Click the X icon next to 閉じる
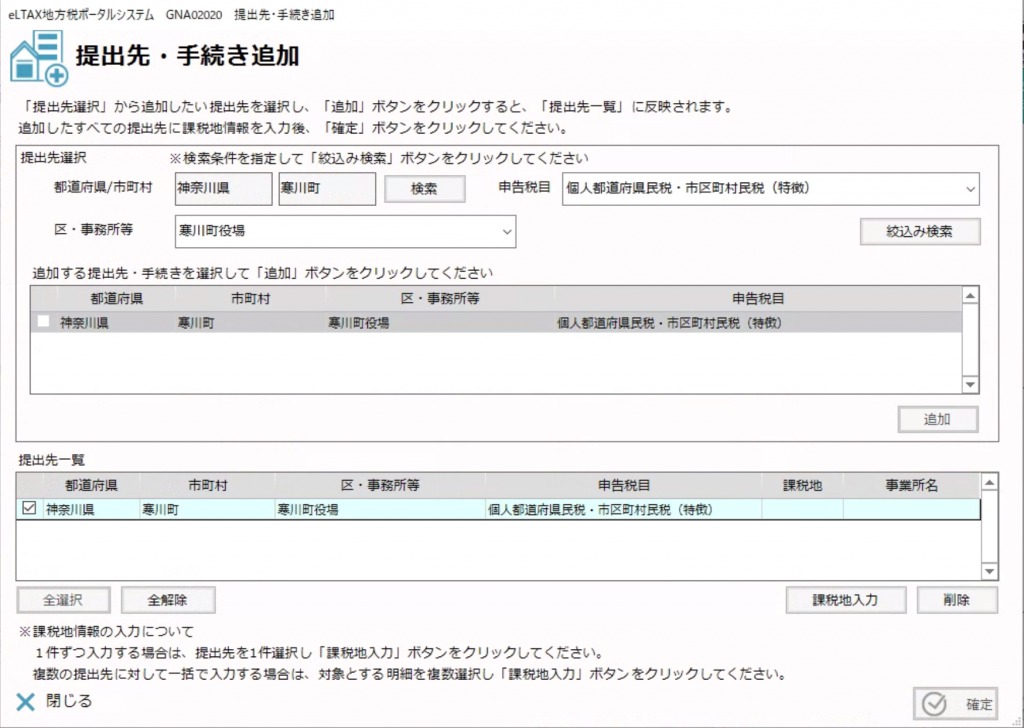The width and height of the screenshot is (1024, 728). click(x=27, y=702)
